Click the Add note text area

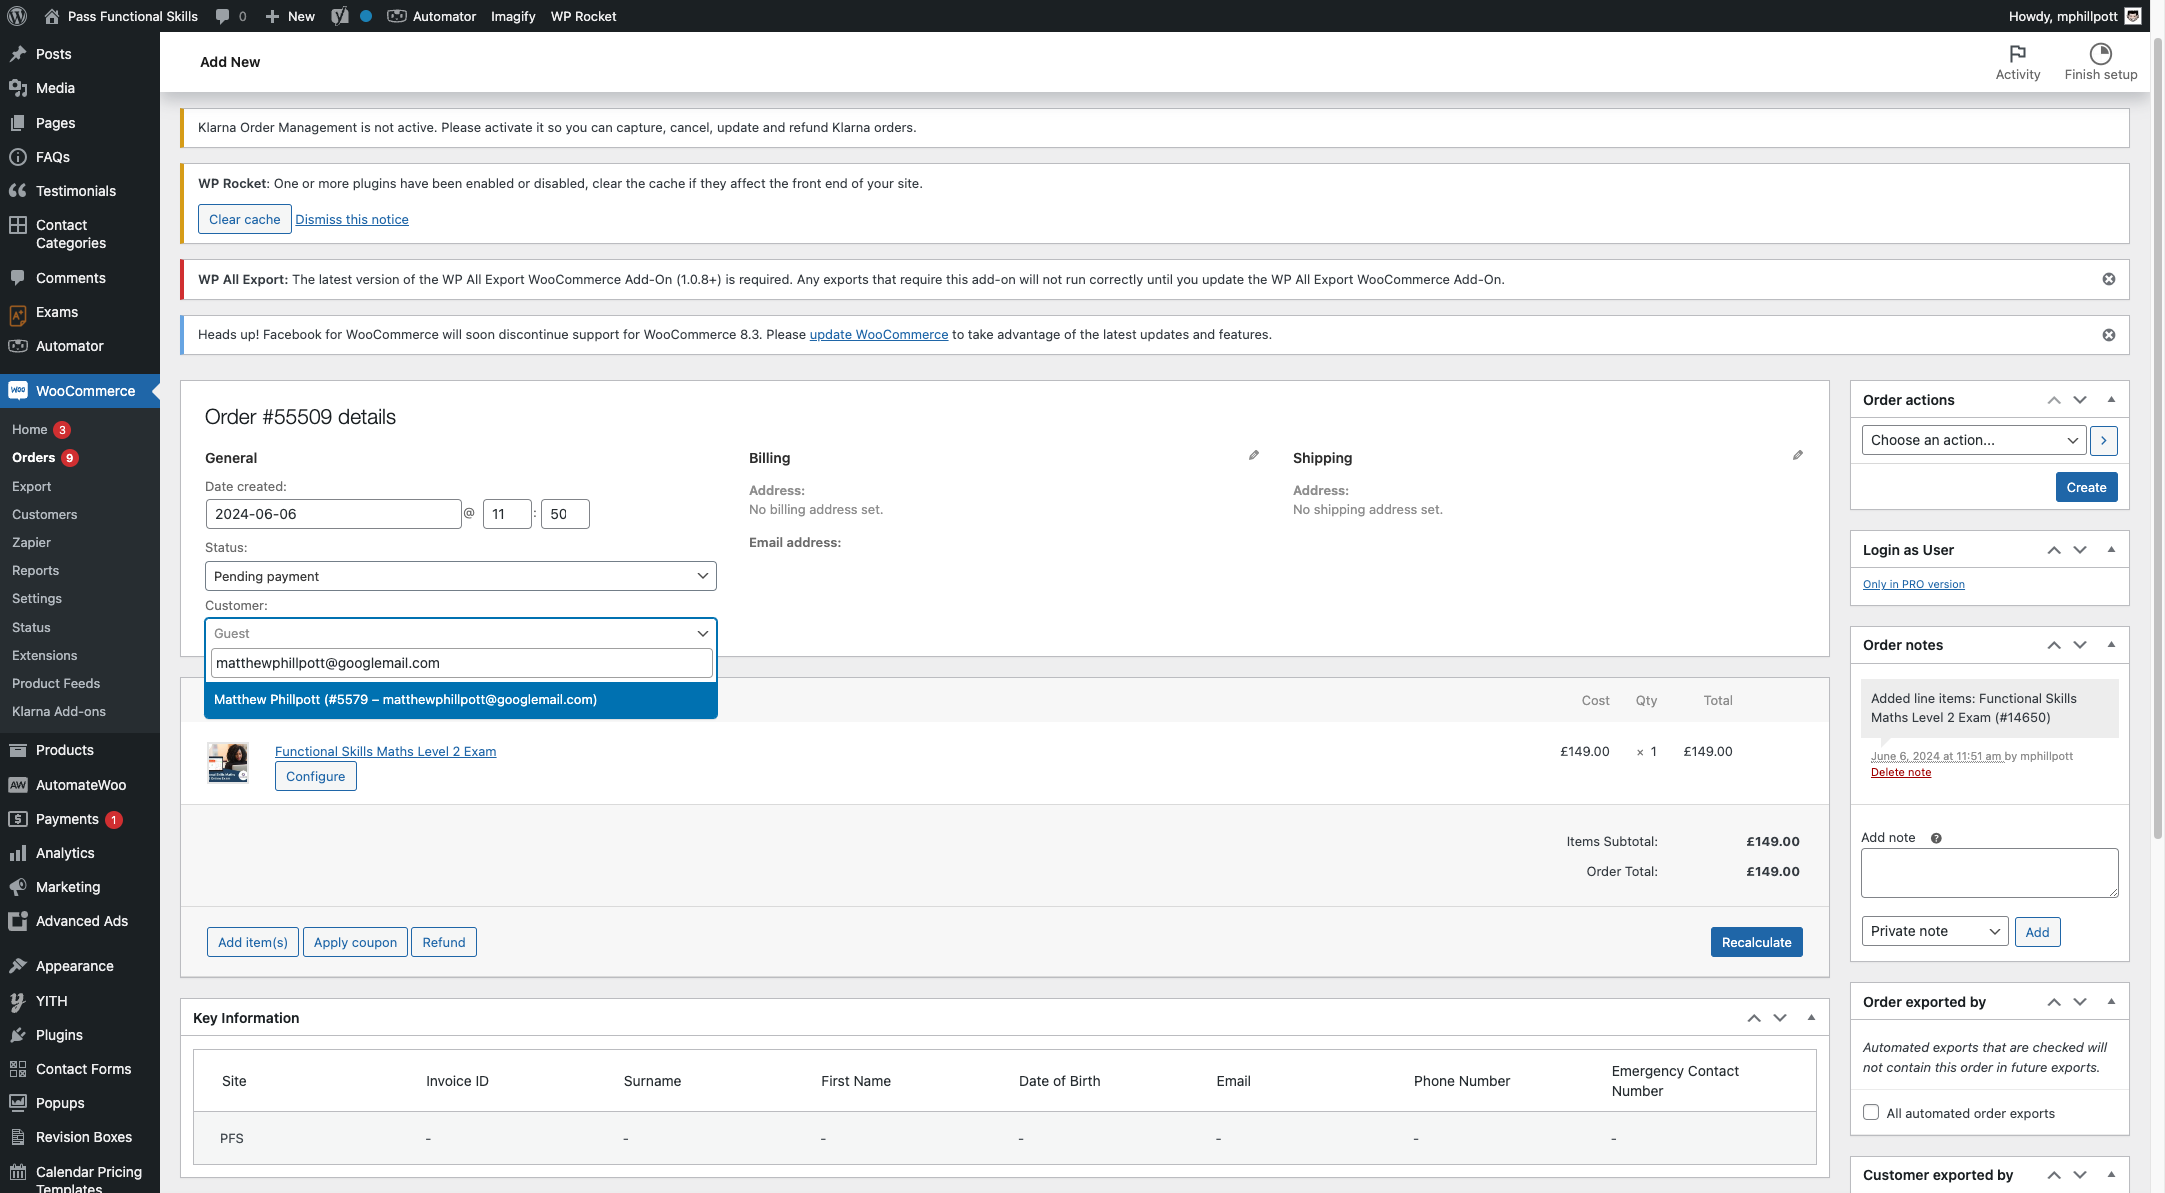click(1989, 873)
